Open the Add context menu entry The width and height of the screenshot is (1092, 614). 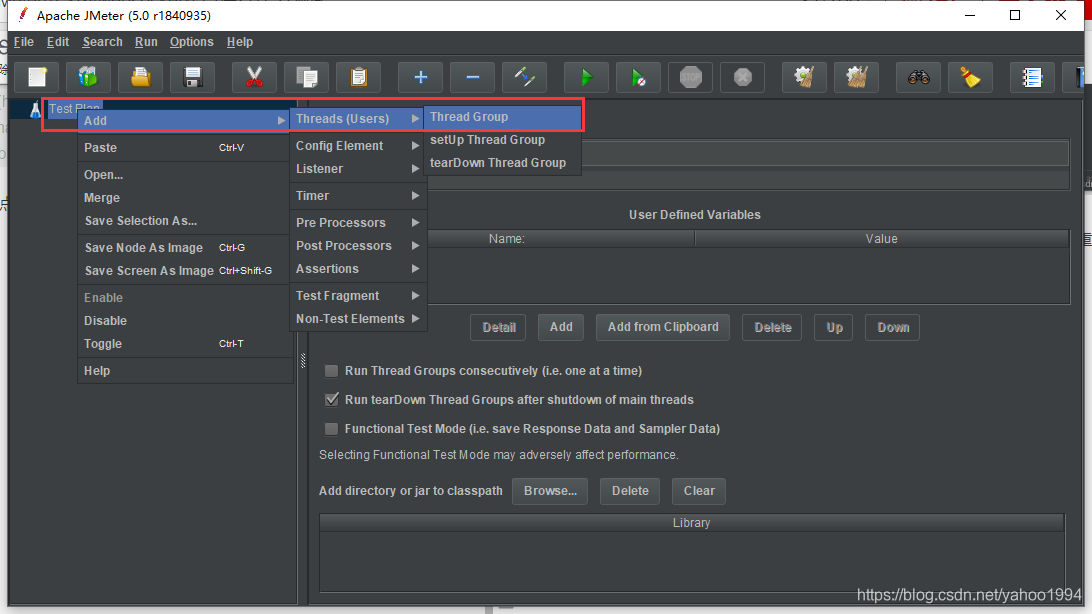184,120
